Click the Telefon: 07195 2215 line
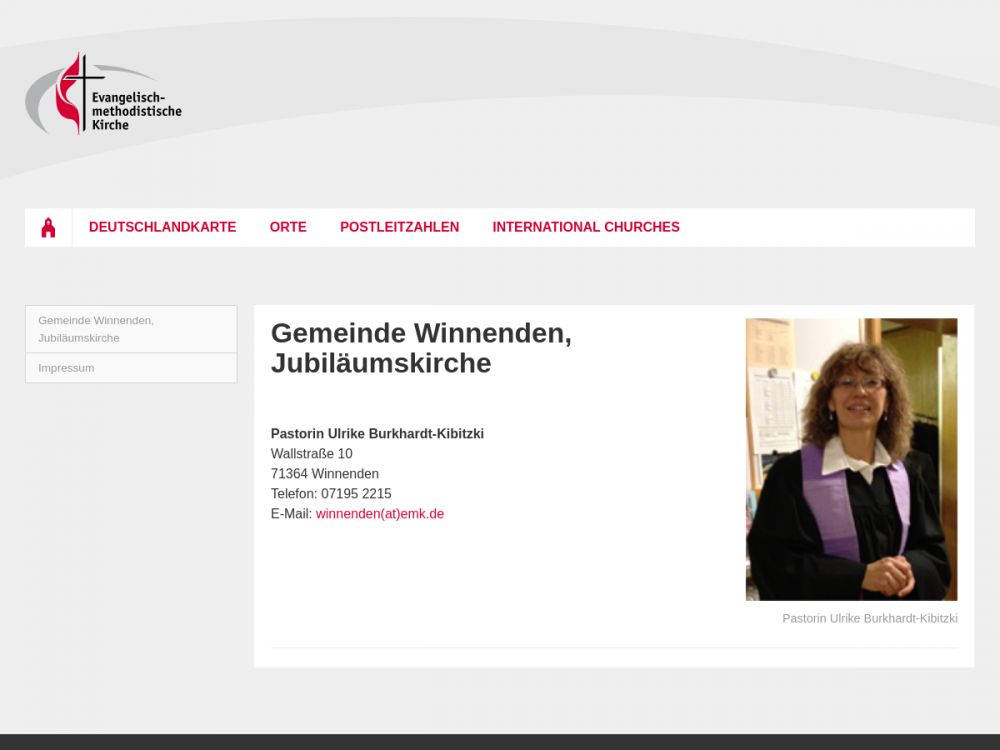Screen dimensions: 1000x750 (331, 494)
